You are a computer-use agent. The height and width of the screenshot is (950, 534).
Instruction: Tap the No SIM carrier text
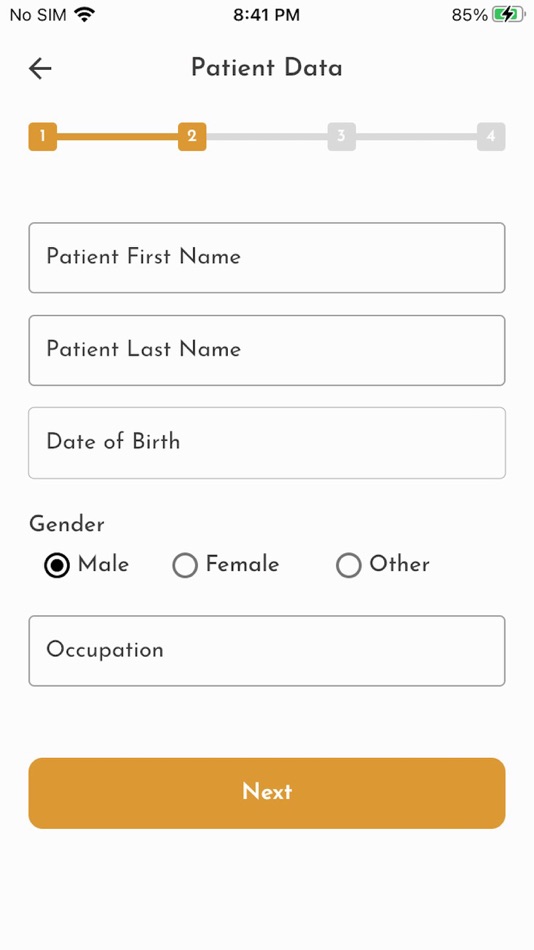pyautogui.click(x=38, y=15)
